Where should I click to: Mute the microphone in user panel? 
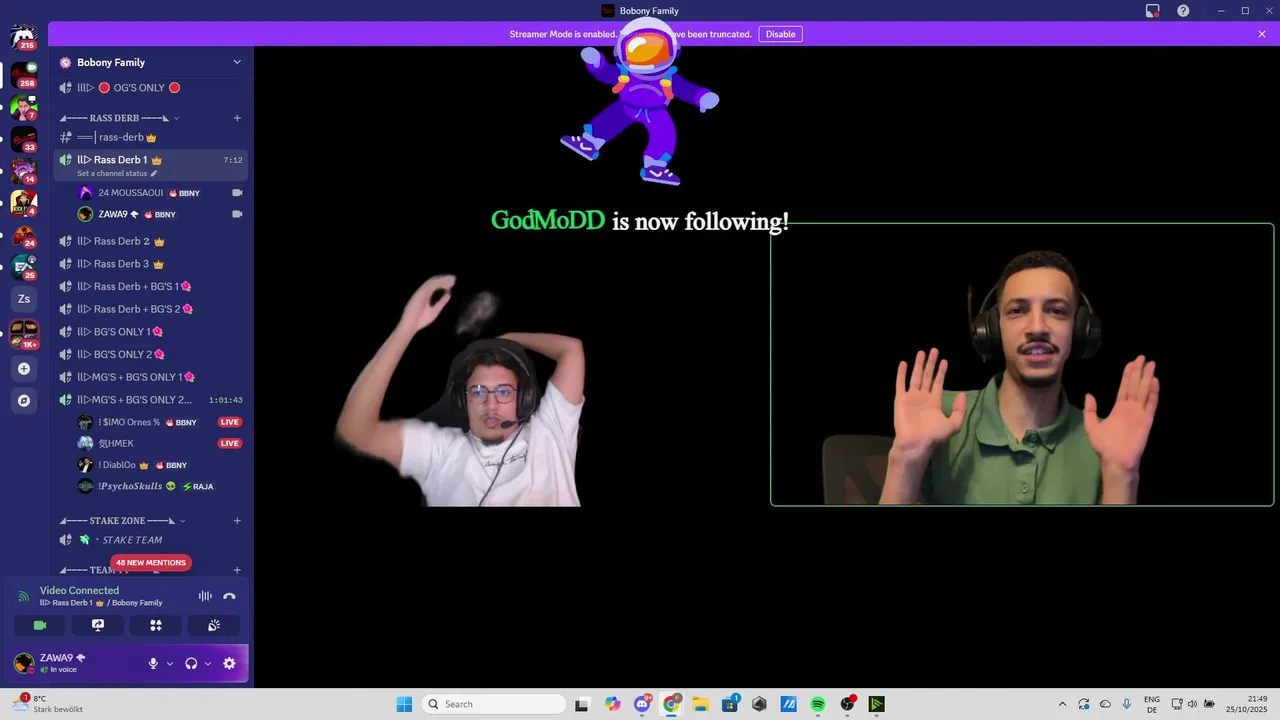[x=153, y=663]
